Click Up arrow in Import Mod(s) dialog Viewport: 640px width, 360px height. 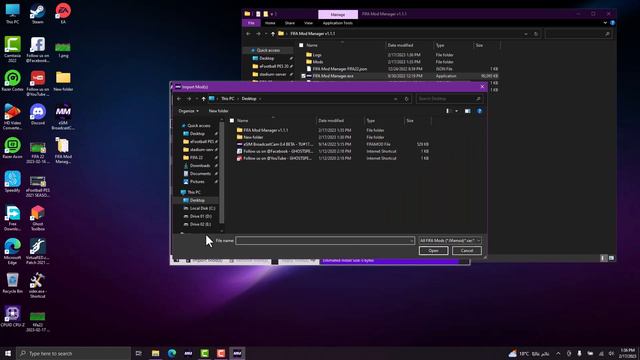pos(203,99)
